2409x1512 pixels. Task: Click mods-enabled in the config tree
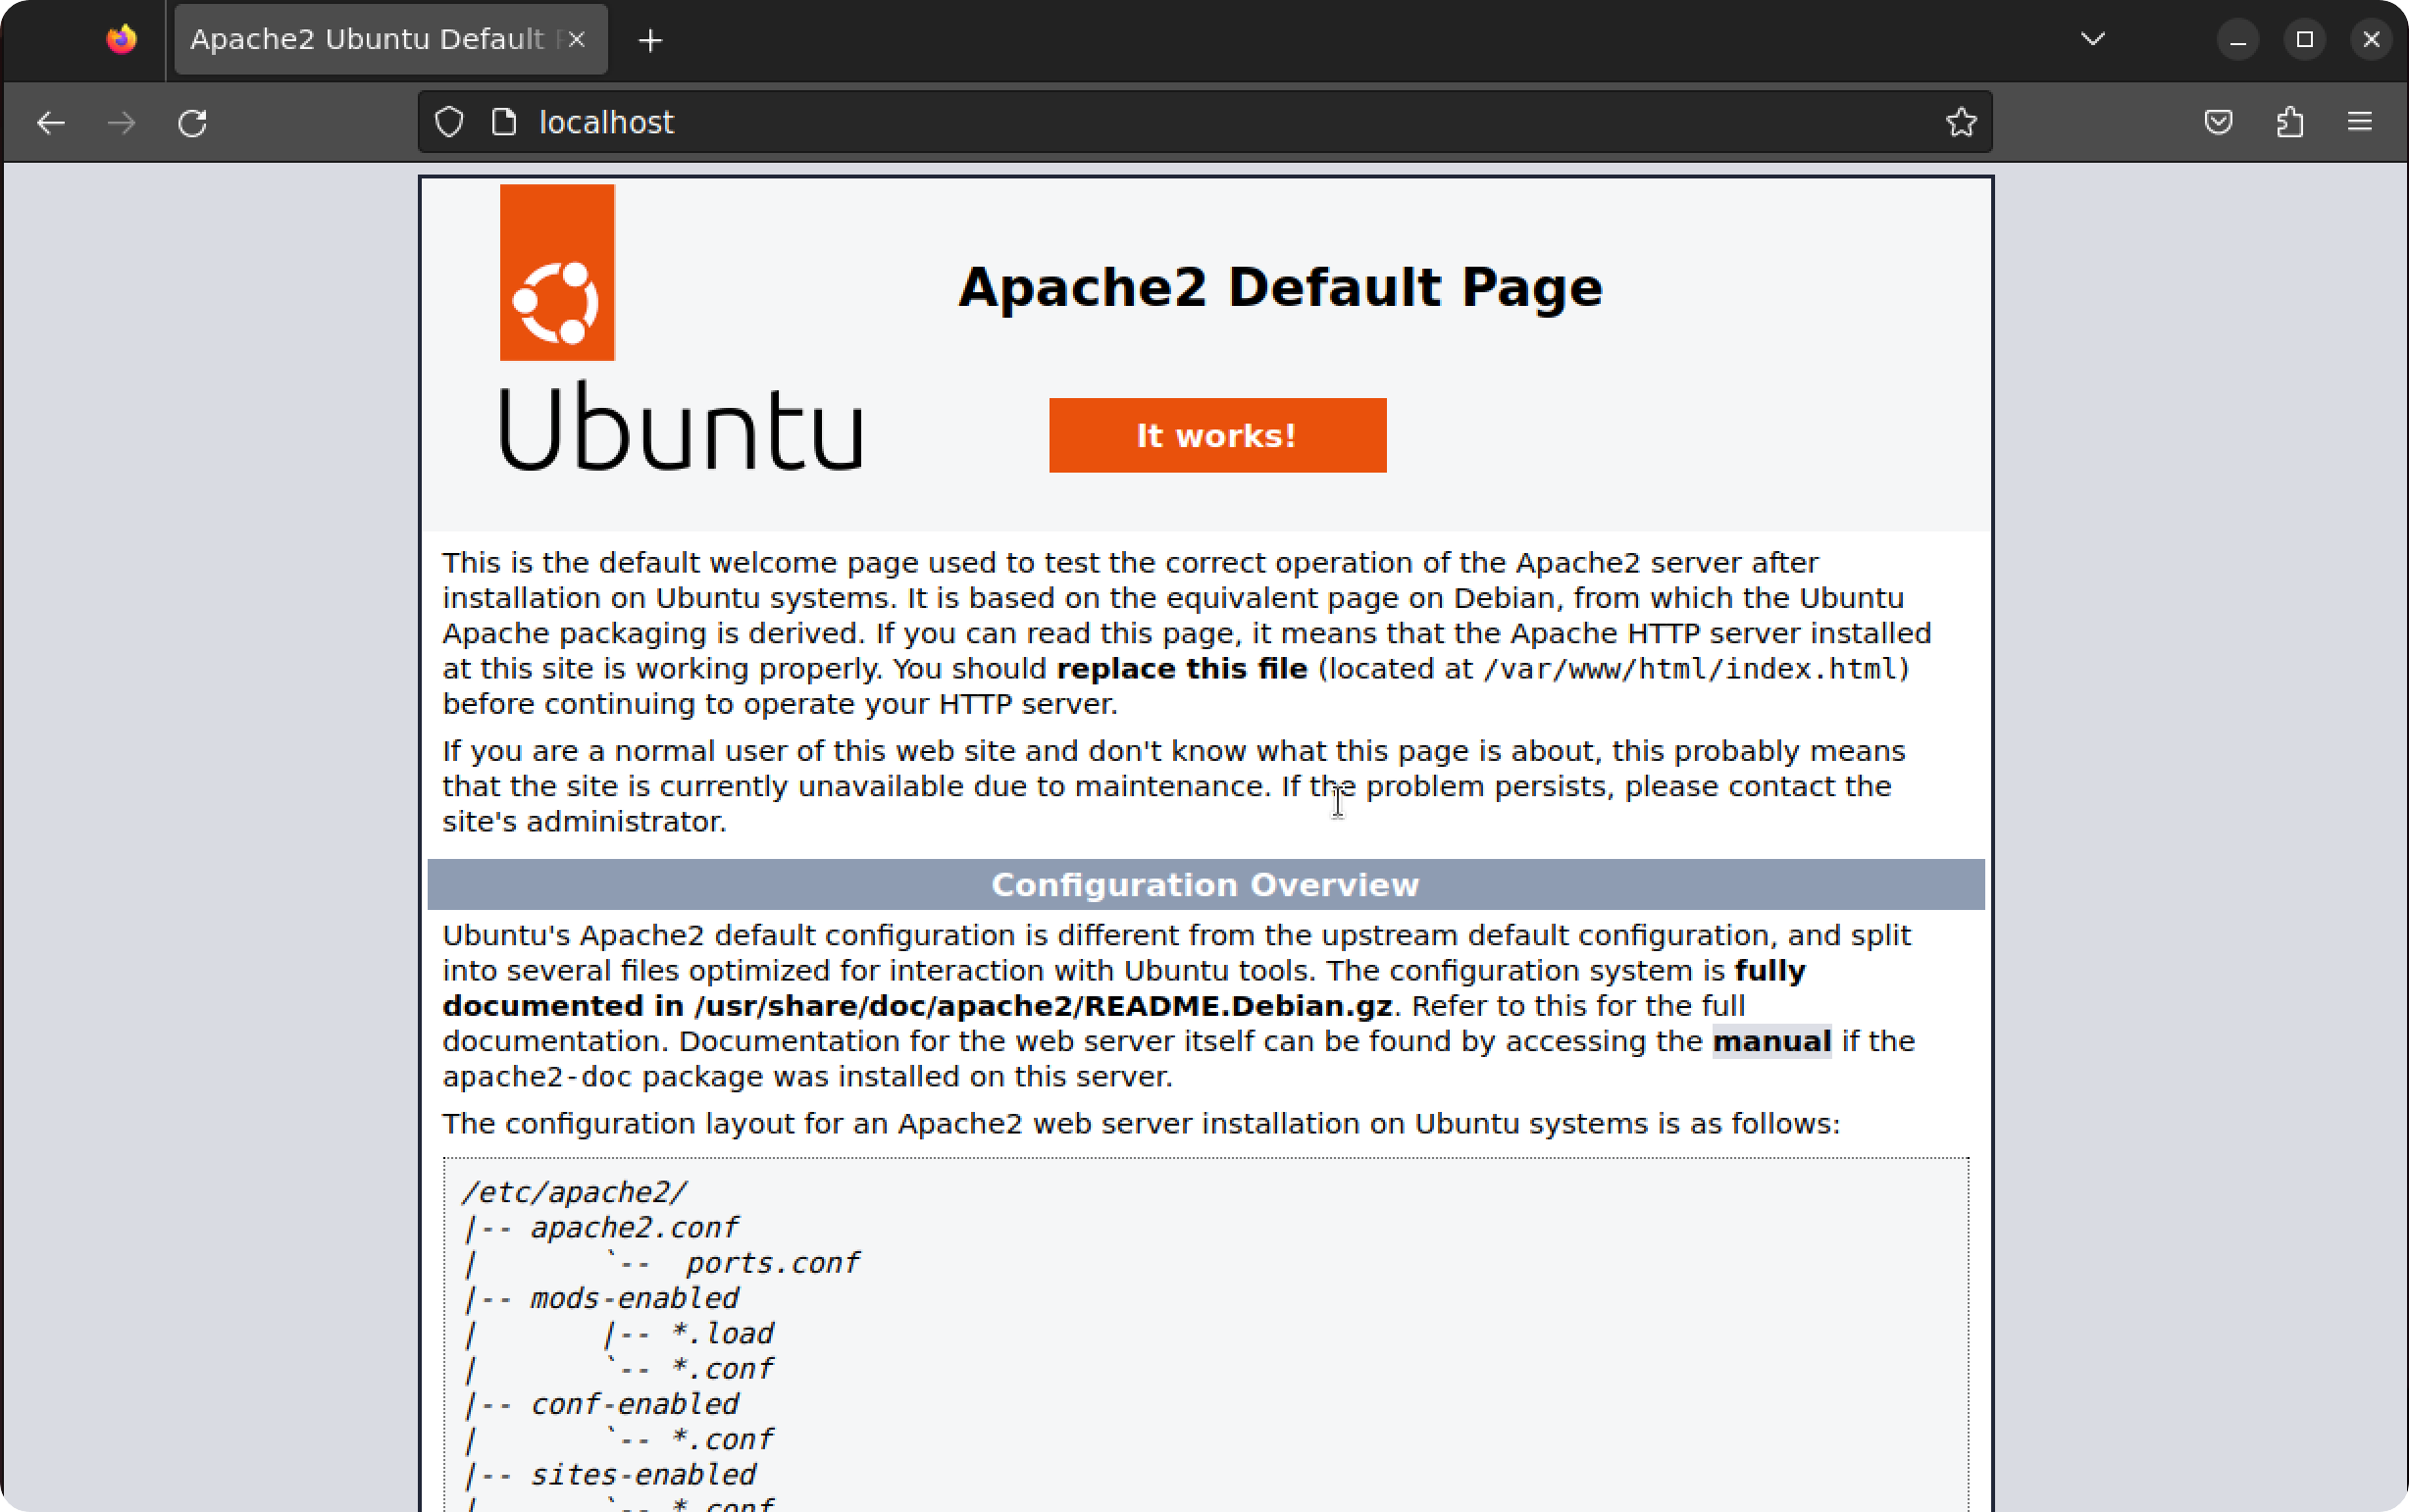pos(634,1298)
